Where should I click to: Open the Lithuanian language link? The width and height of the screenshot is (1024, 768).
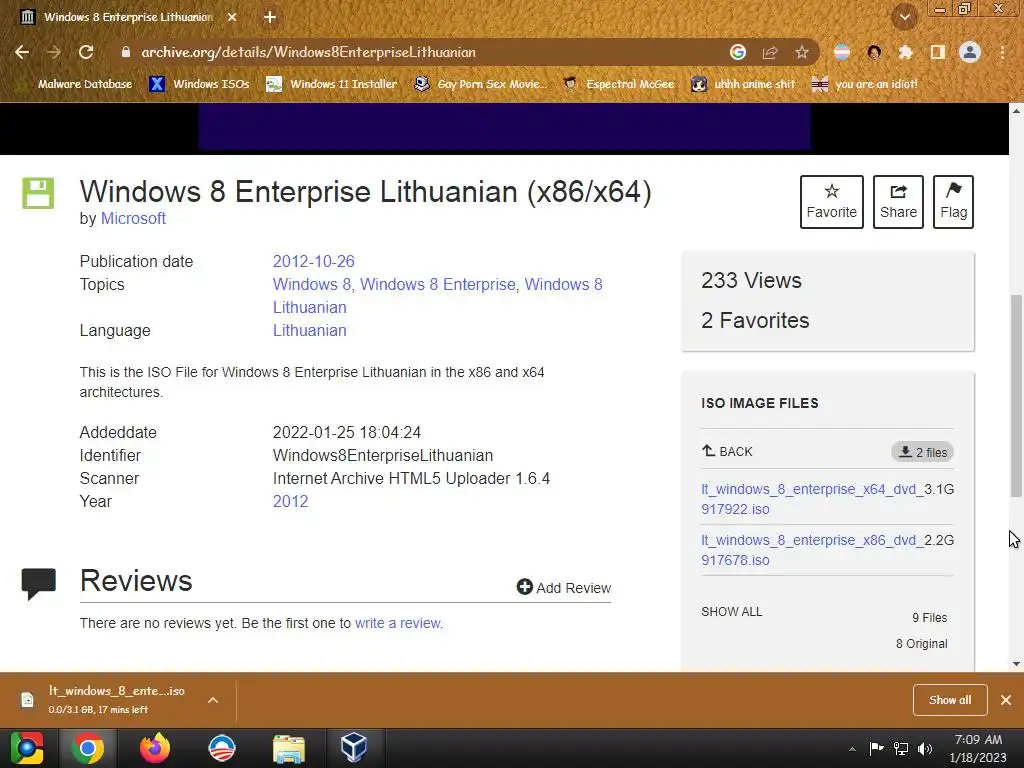pyautogui.click(x=310, y=330)
